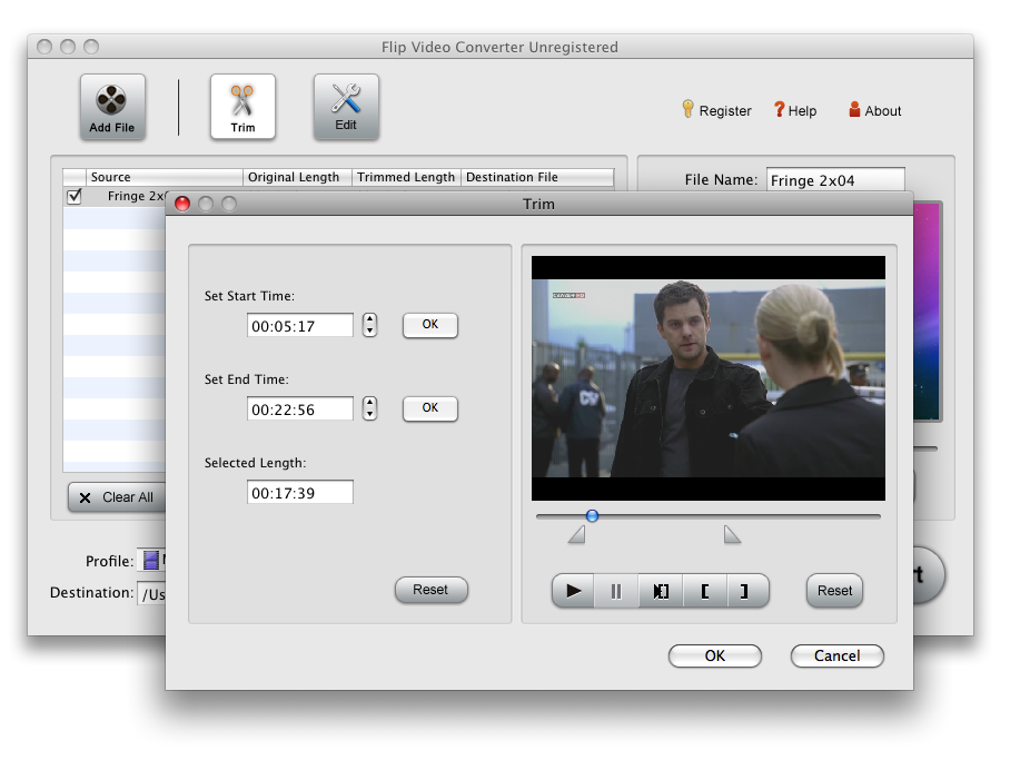This screenshot has width=1020, height=760.
Task: Click the blue playhead slider knob
Action: point(592,516)
